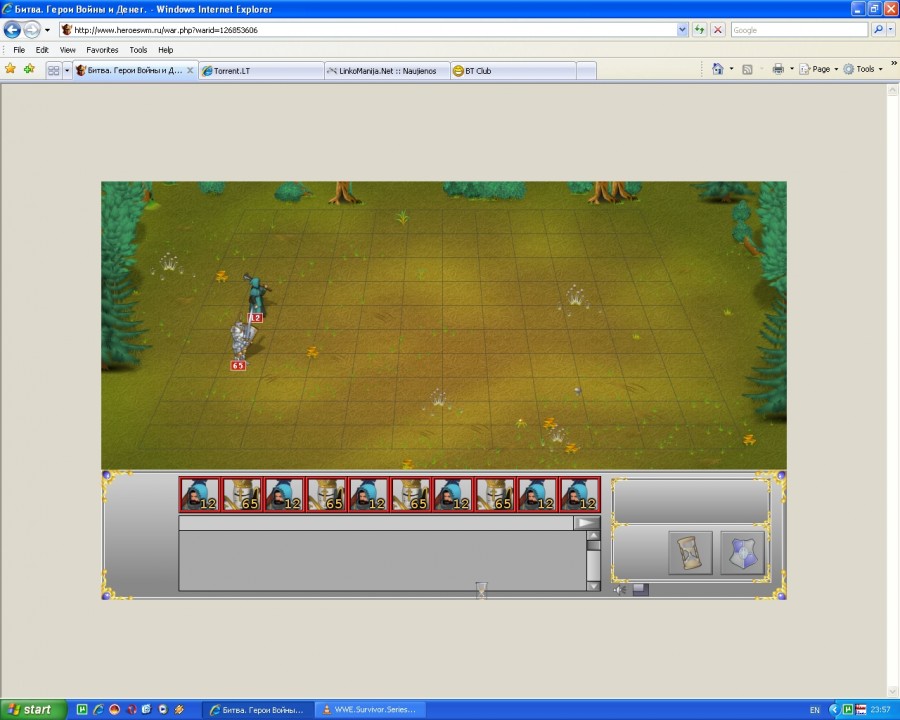Refresh the page with green arrows icon
The height and width of the screenshot is (720, 900).
coord(699,30)
